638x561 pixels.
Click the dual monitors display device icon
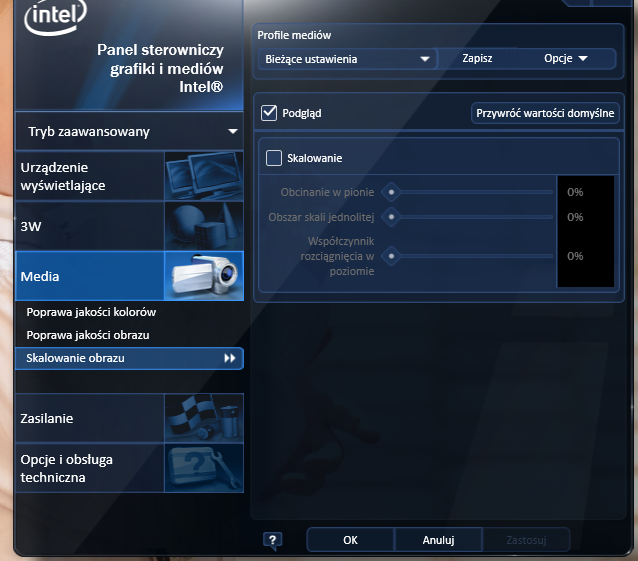click(x=204, y=176)
